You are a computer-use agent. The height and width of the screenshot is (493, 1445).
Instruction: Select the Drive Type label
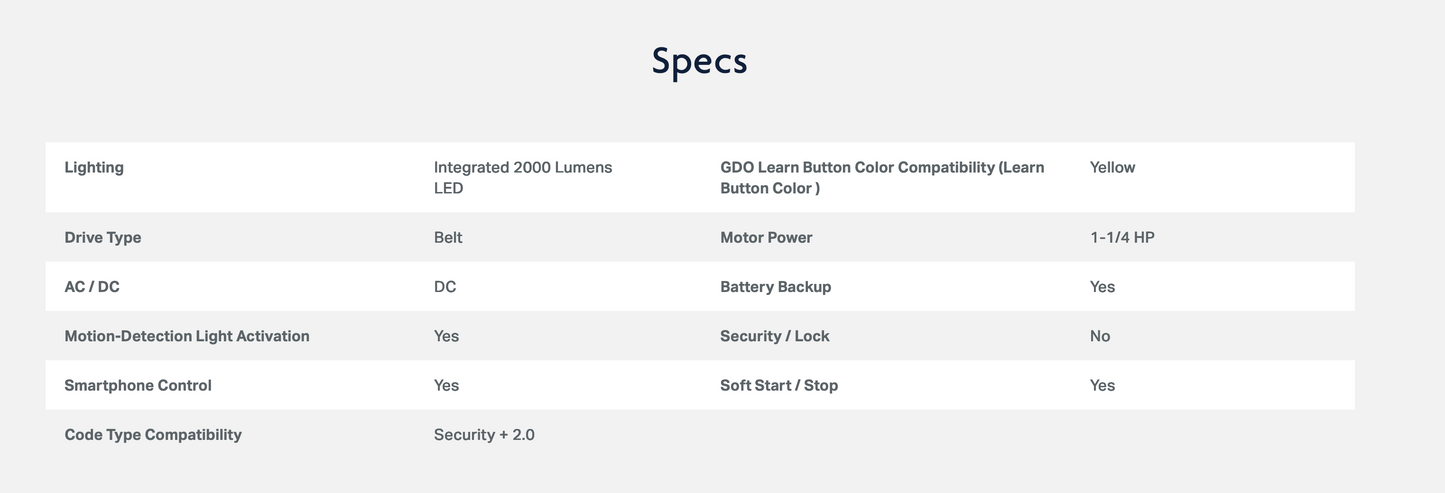click(x=103, y=237)
